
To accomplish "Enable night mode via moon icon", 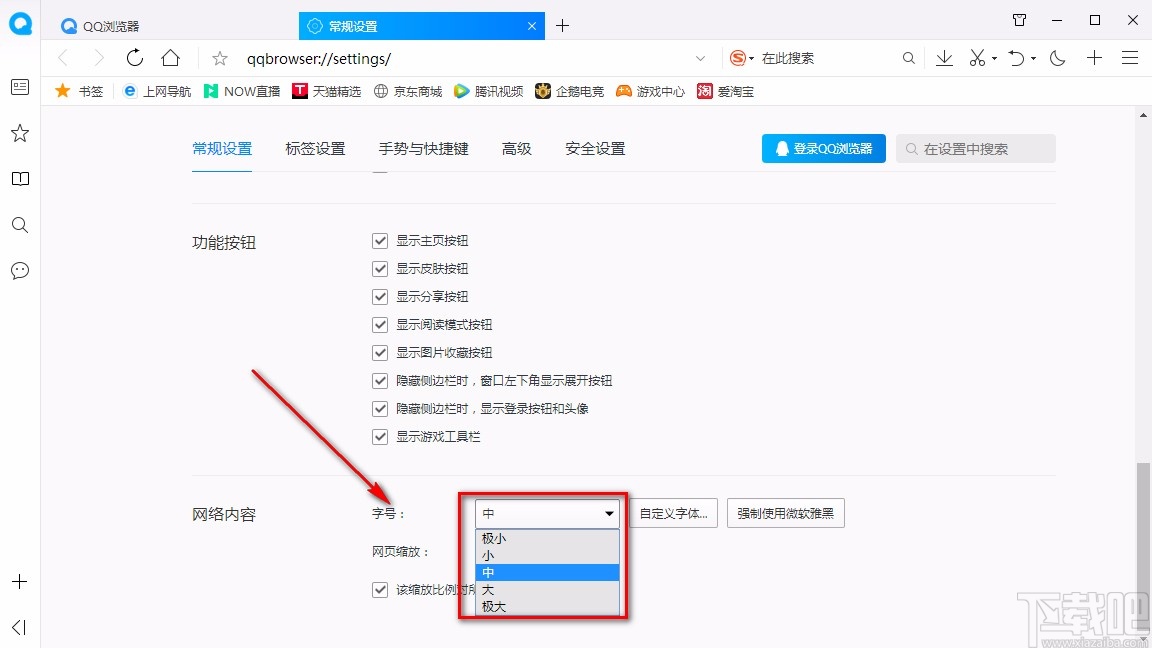I will pos(1058,58).
